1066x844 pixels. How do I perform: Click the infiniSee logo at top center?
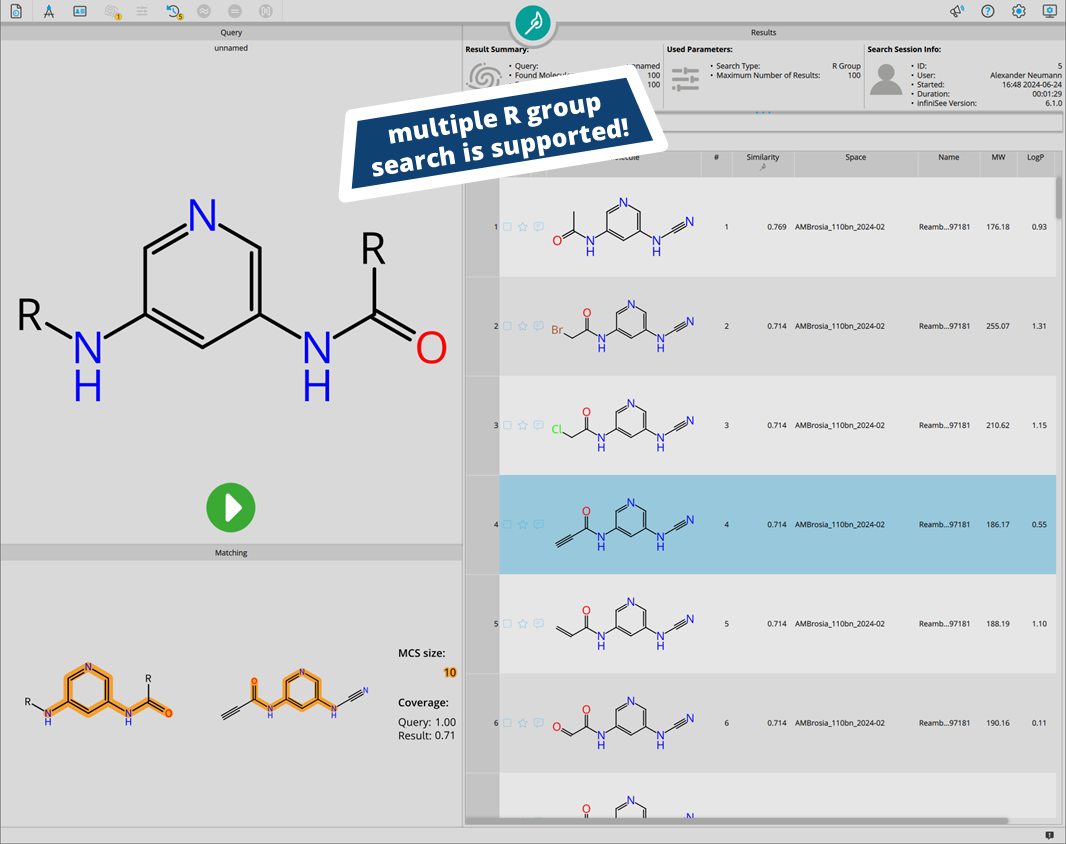point(532,24)
